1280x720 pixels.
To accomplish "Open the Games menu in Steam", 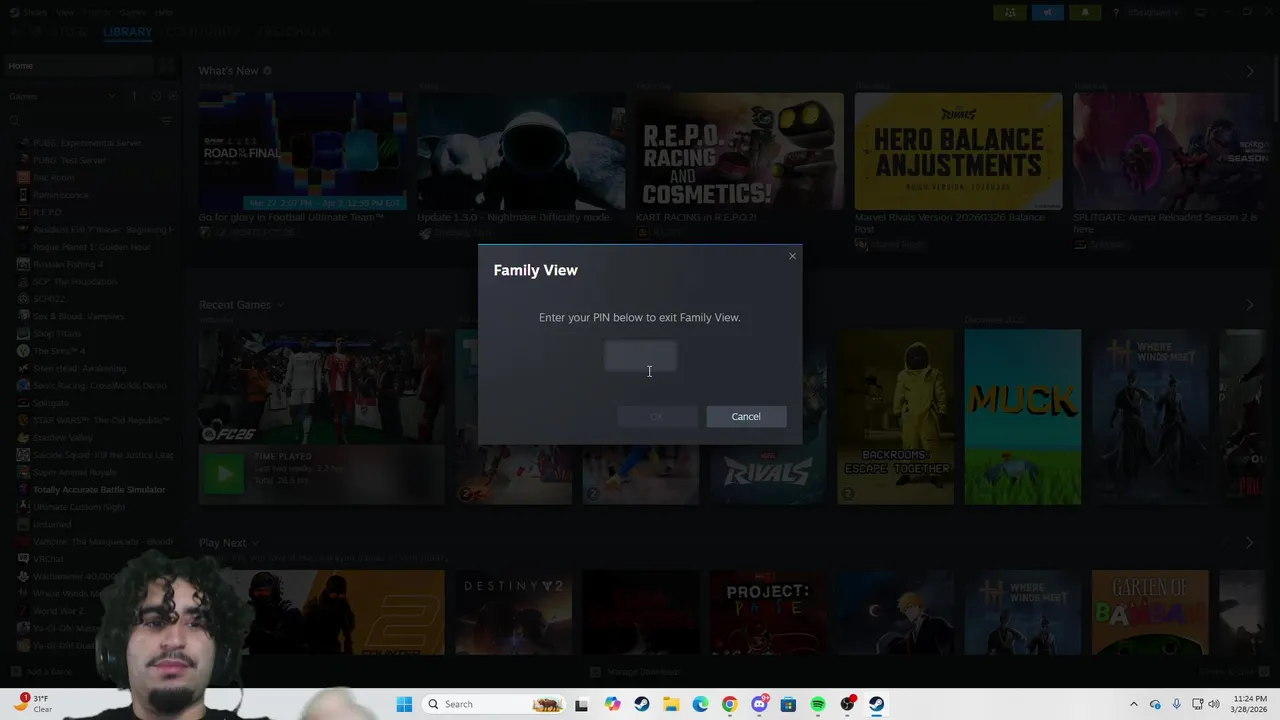I will coord(132,12).
